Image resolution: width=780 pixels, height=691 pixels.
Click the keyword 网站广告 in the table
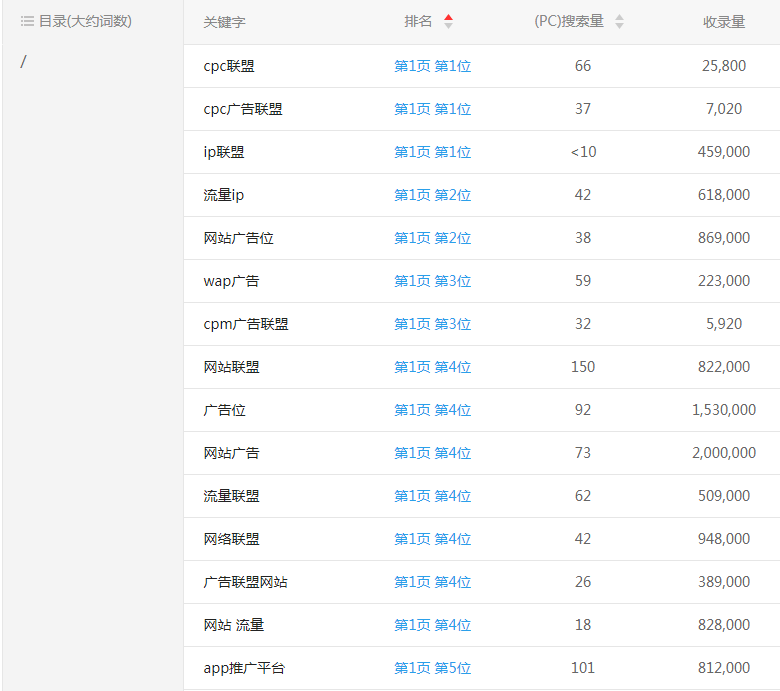(x=231, y=453)
